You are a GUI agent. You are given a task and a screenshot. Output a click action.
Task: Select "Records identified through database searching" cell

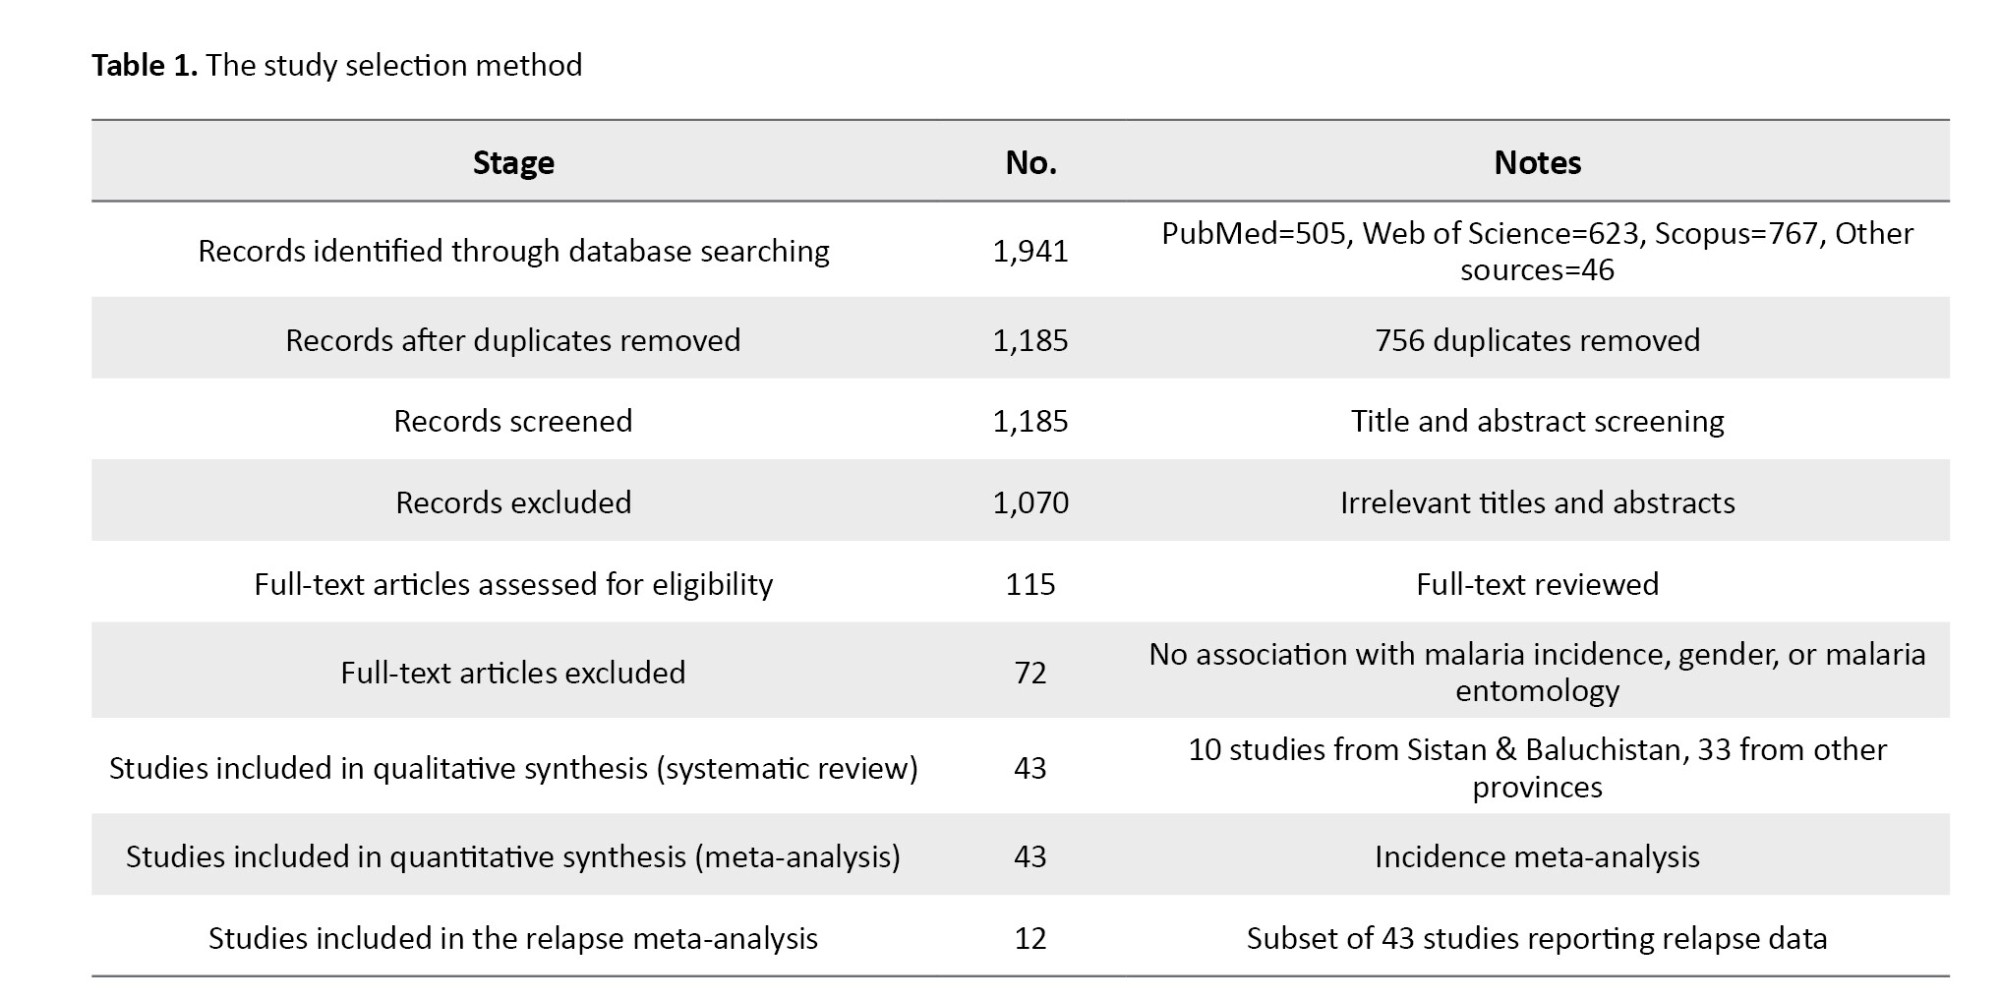point(513,251)
